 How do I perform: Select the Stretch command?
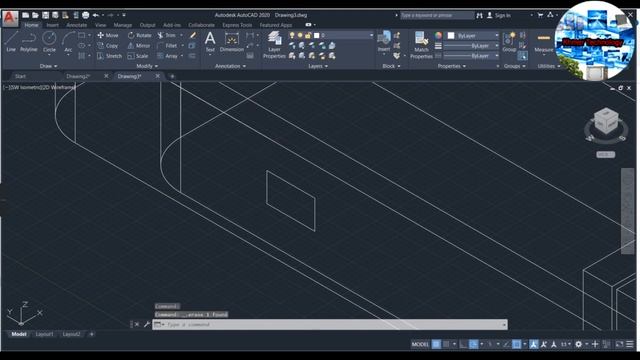coord(109,56)
